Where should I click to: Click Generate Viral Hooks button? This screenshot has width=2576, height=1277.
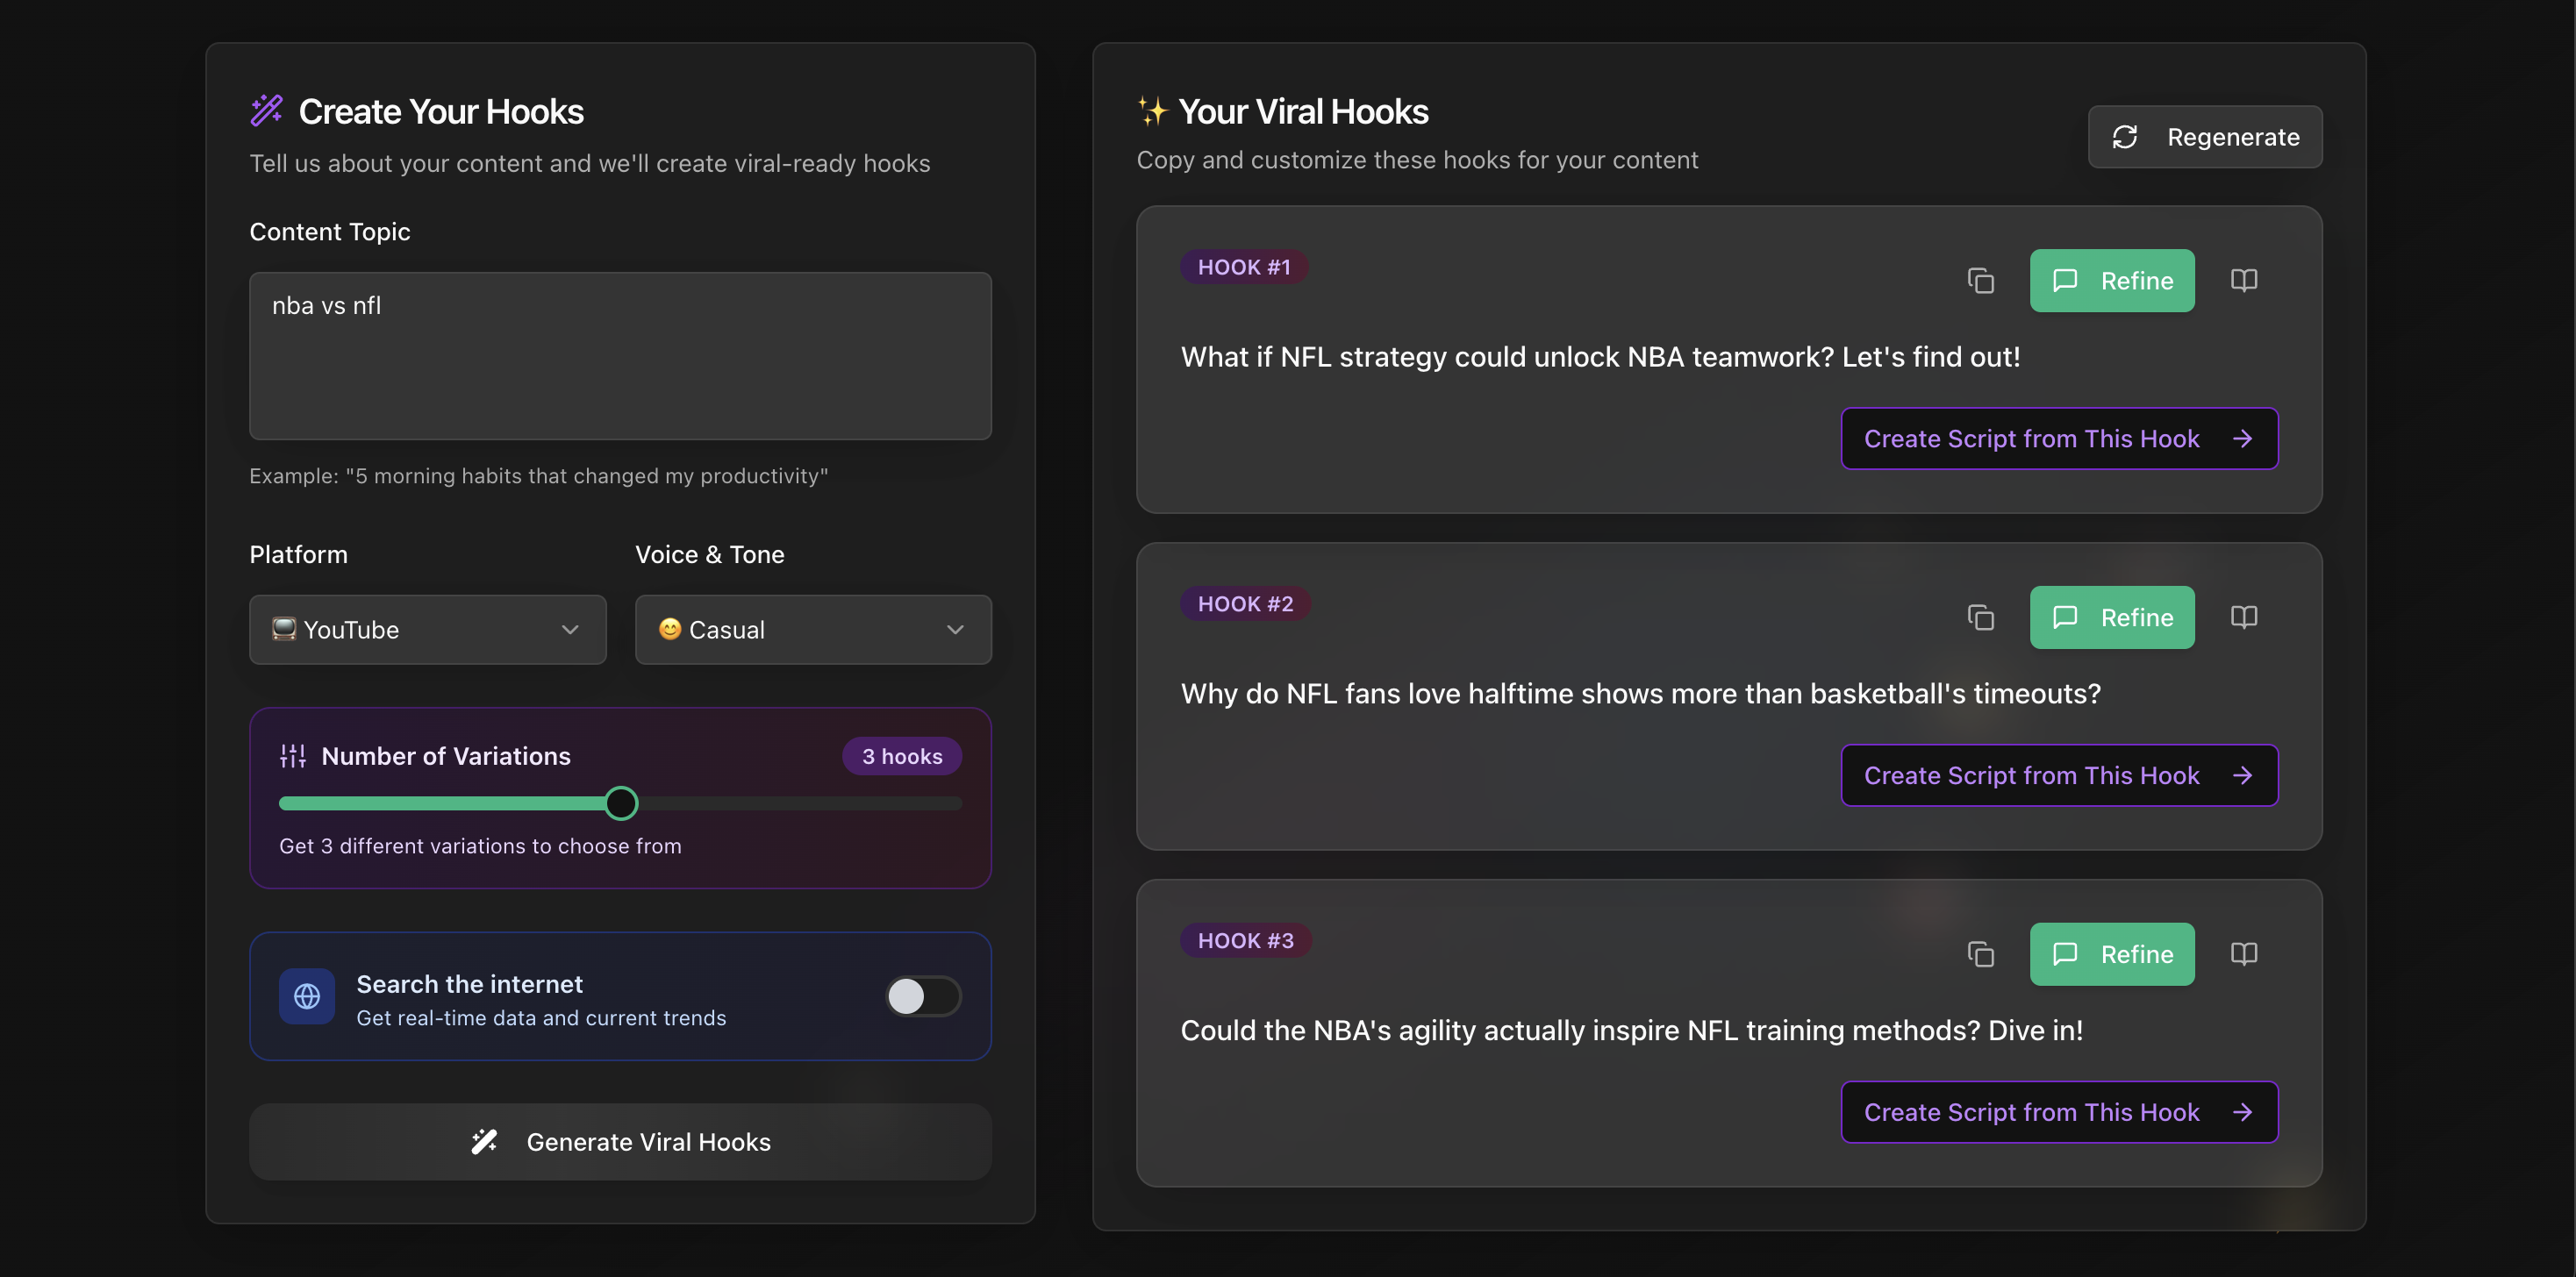tap(620, 1142)
